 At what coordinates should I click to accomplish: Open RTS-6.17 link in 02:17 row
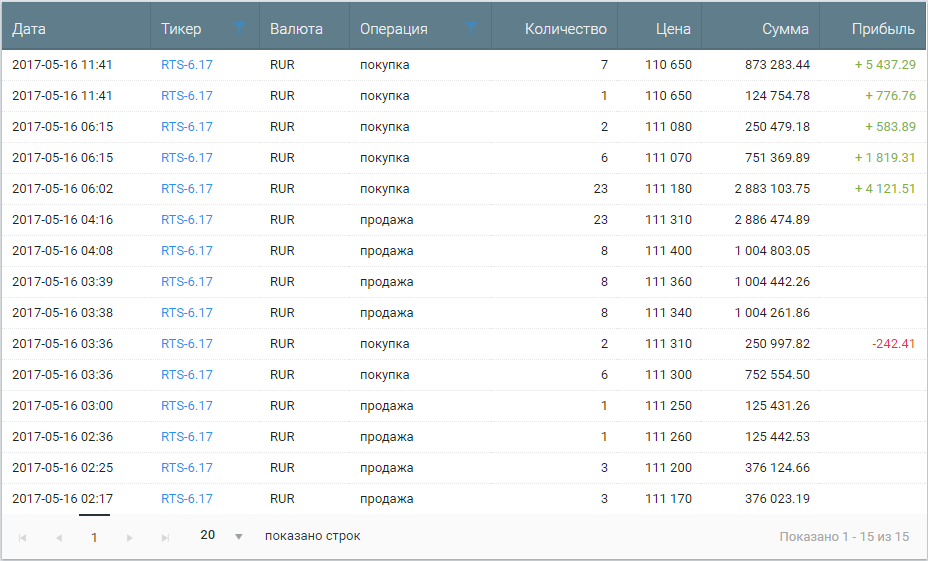point(186,499)
